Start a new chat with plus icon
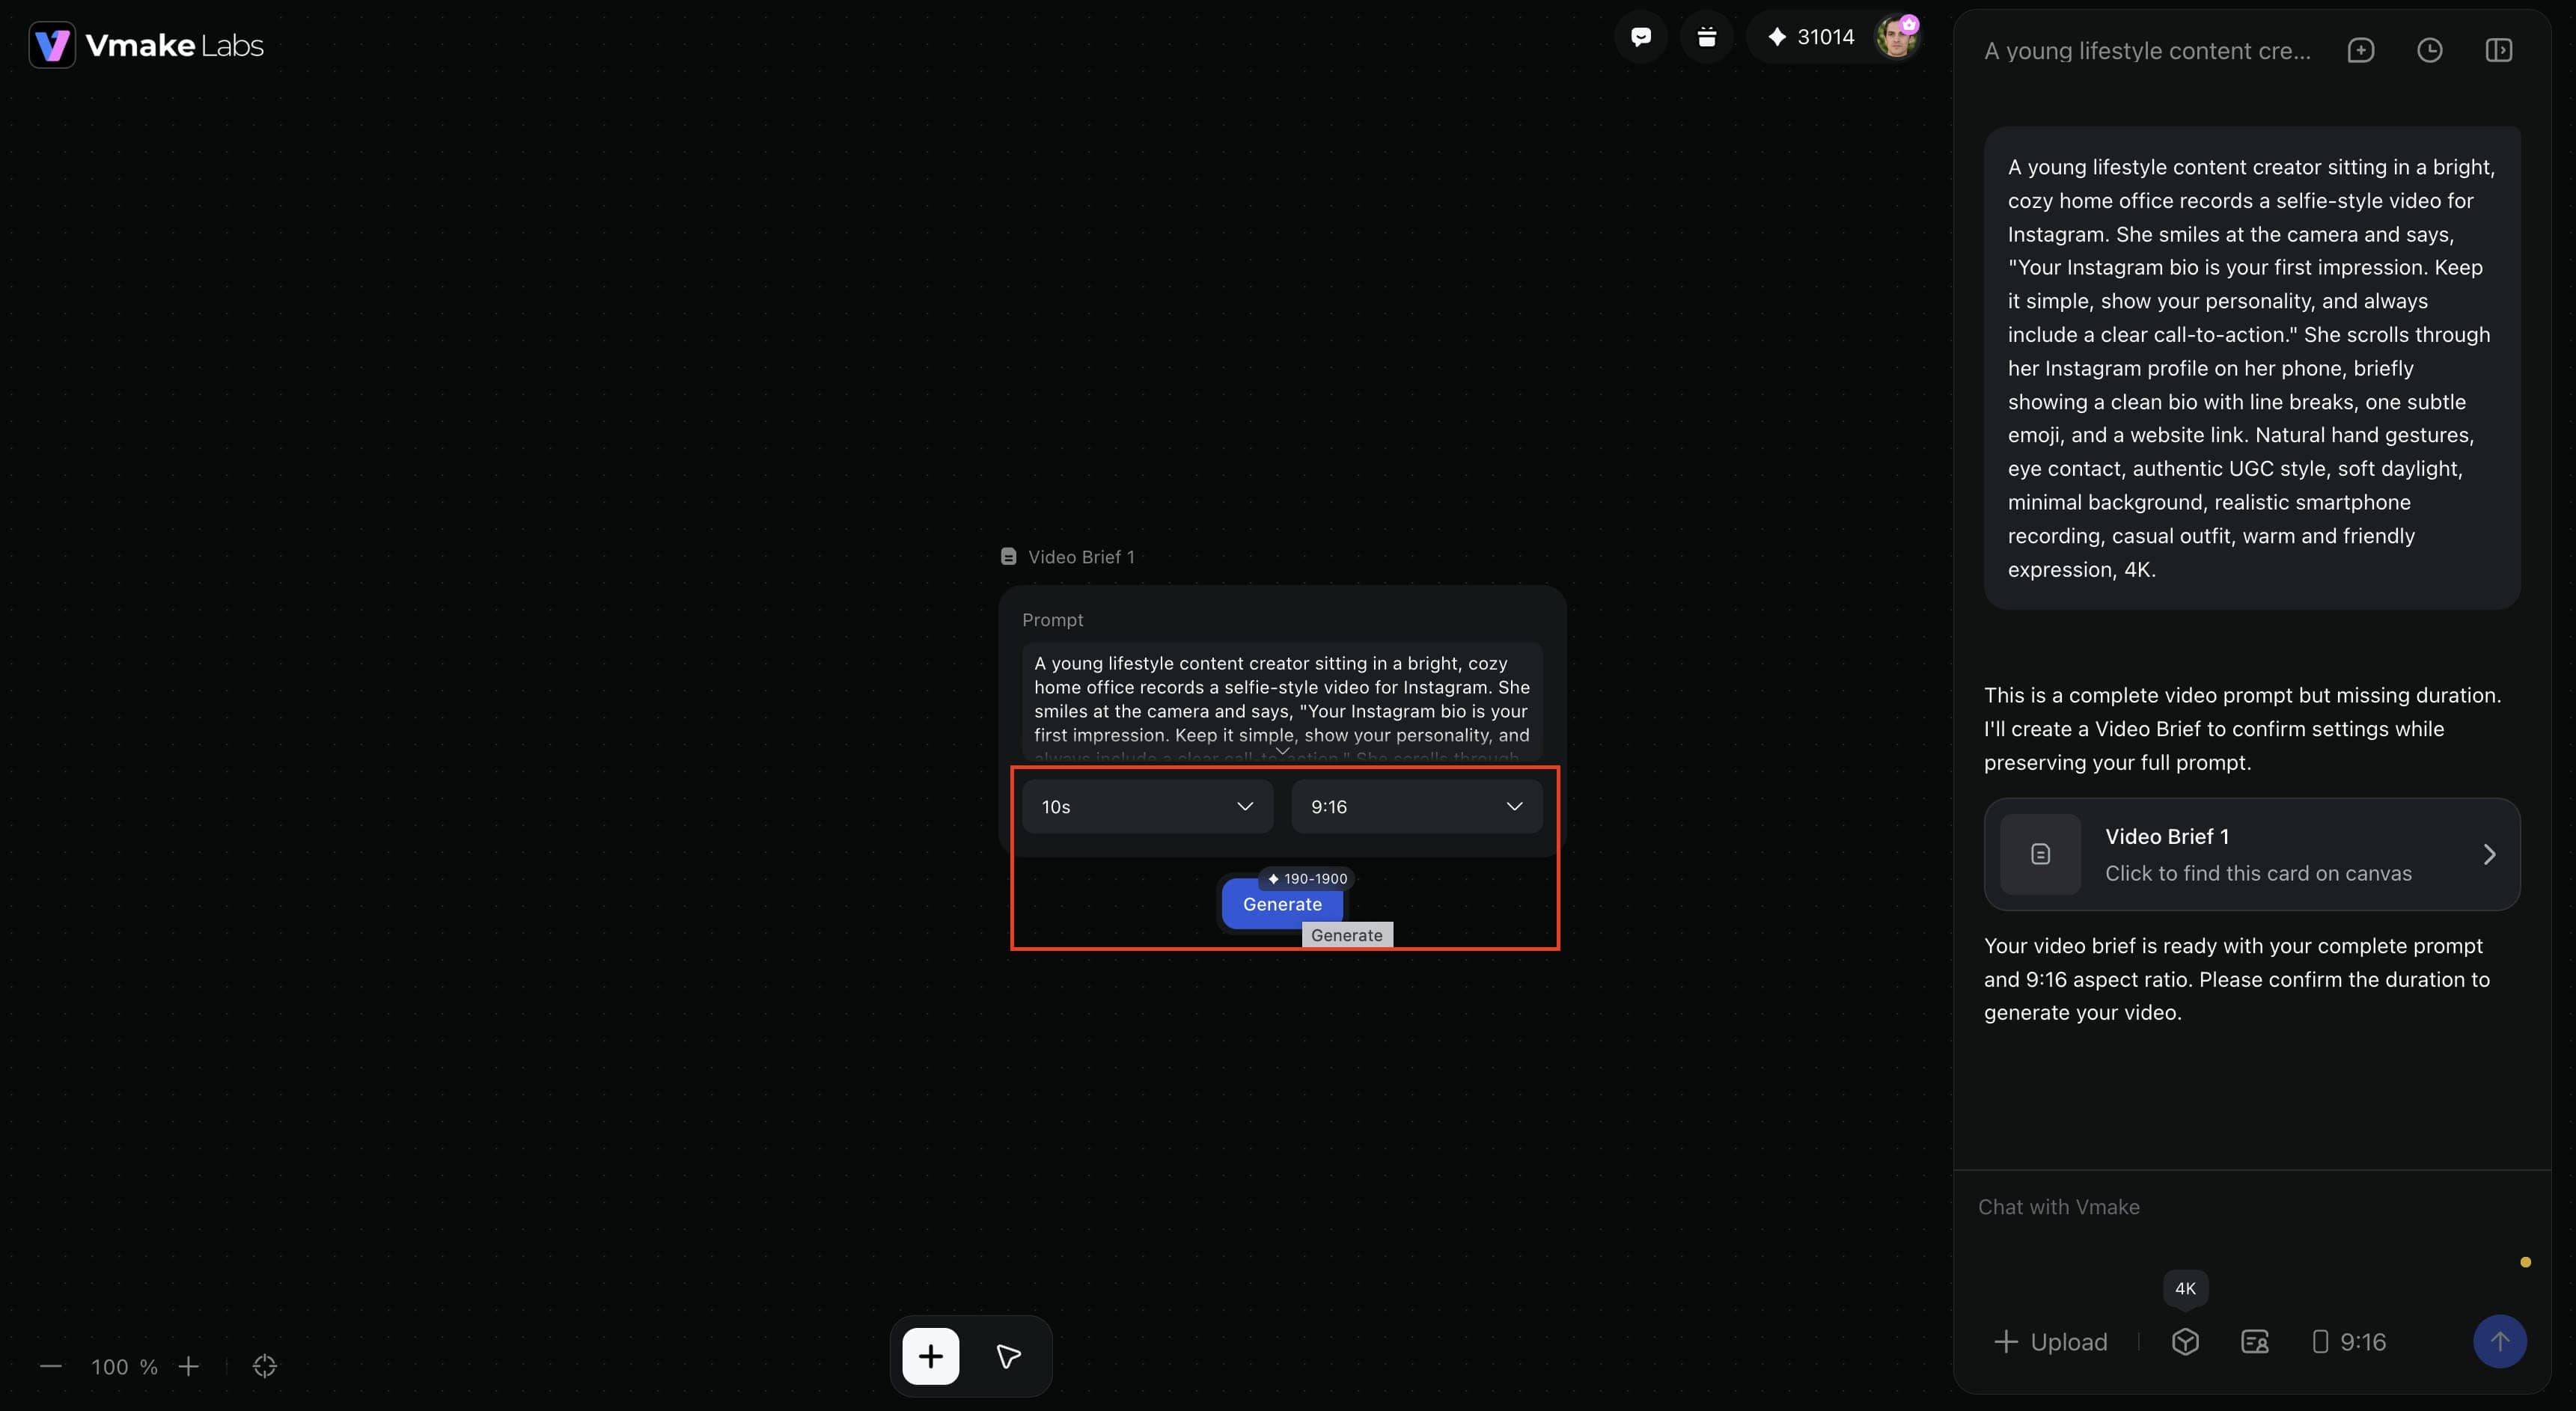Viewport: 2576px width, 1411px height. click(x=2360, y=50)
